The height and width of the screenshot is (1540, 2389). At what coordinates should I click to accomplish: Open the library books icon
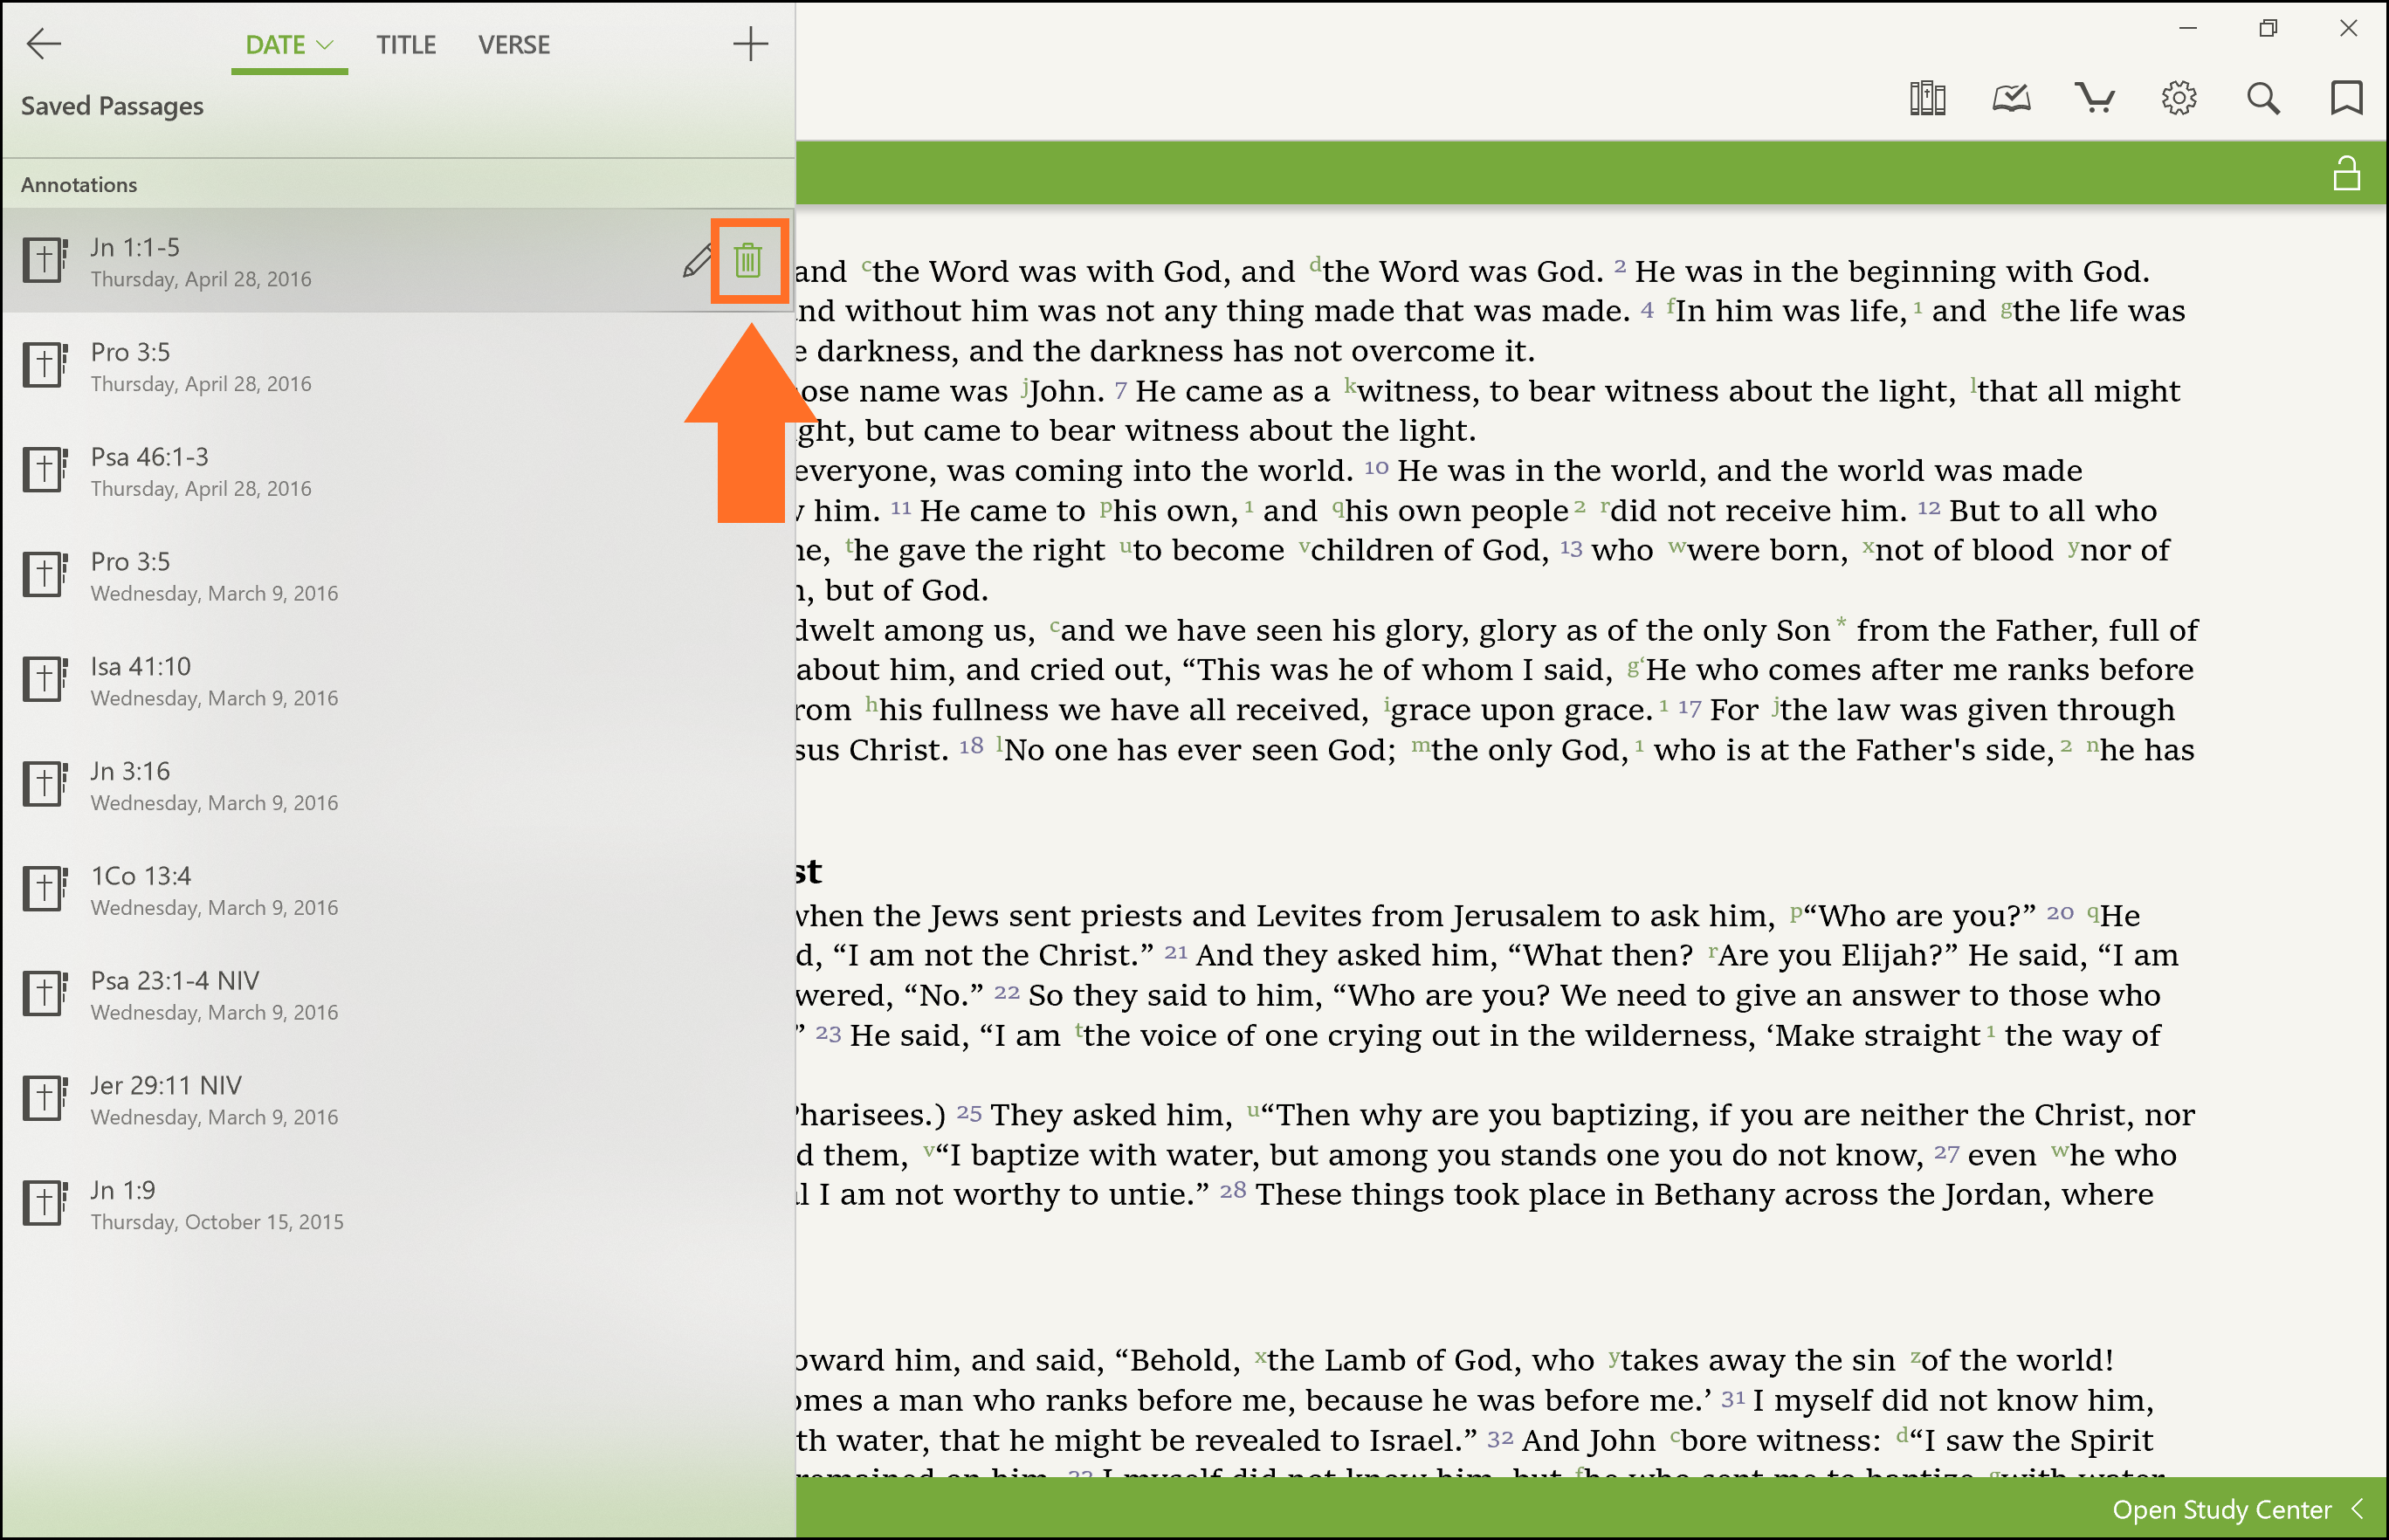tap(1927, 98)
